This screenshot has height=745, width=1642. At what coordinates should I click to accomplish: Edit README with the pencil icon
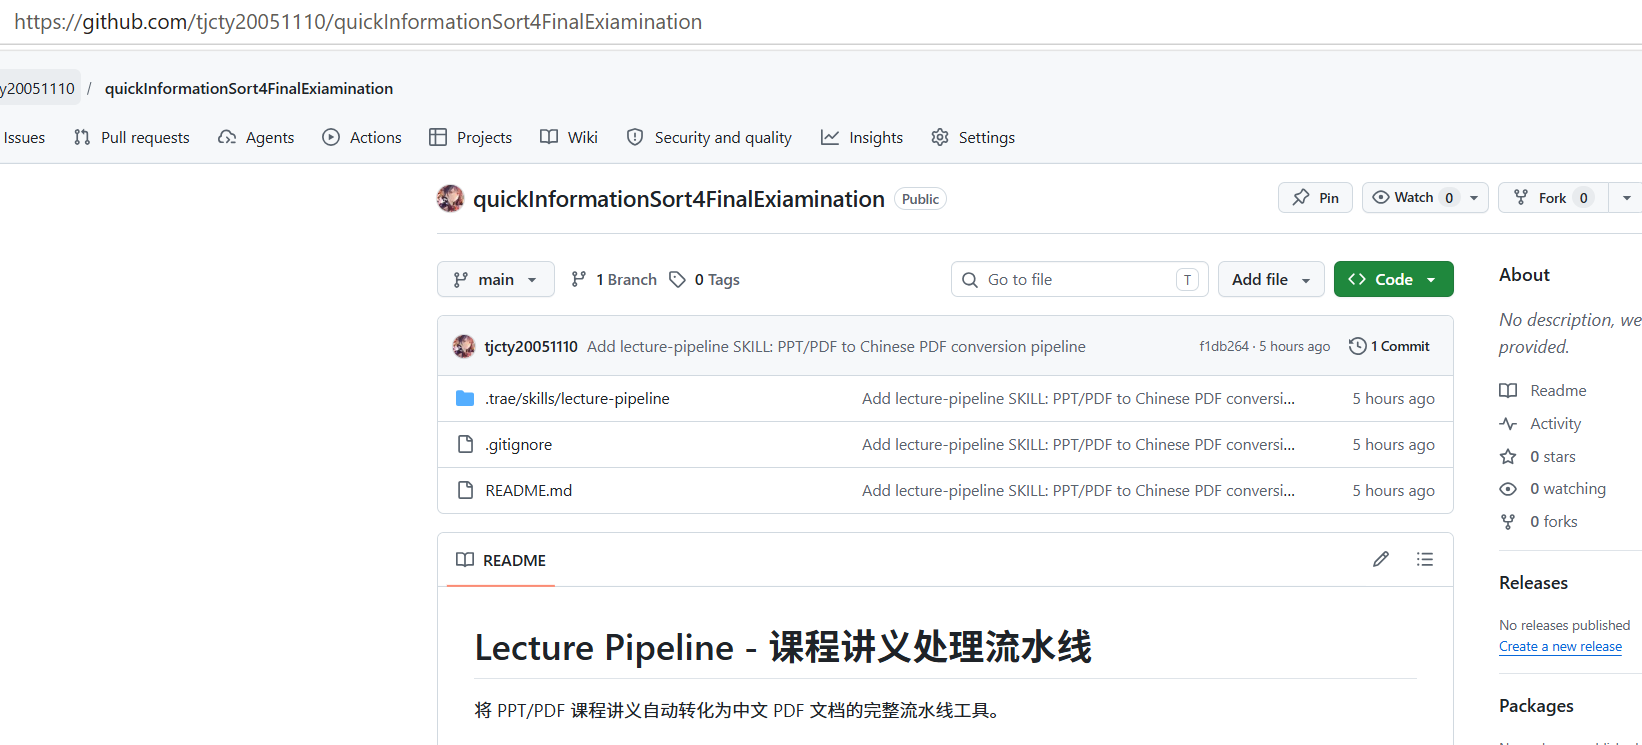[1381, 559]
